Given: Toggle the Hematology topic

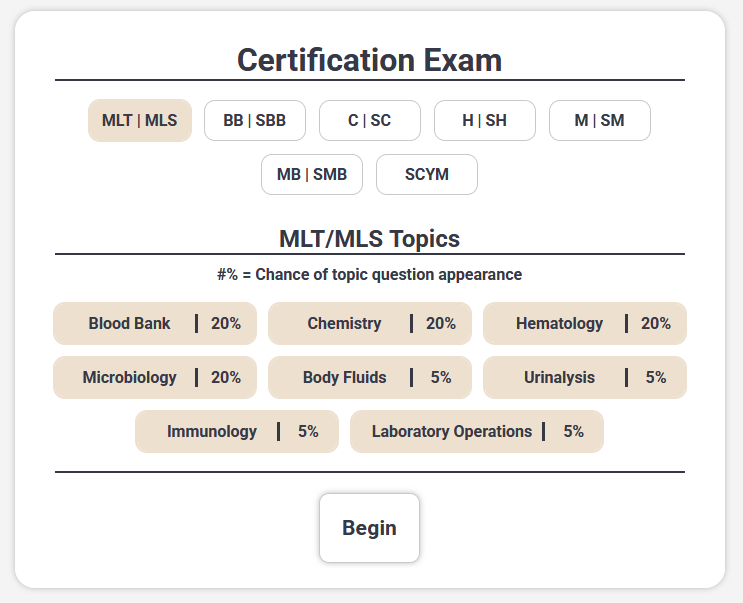Looking at the screenshot, I should click(x=585, y=324).
